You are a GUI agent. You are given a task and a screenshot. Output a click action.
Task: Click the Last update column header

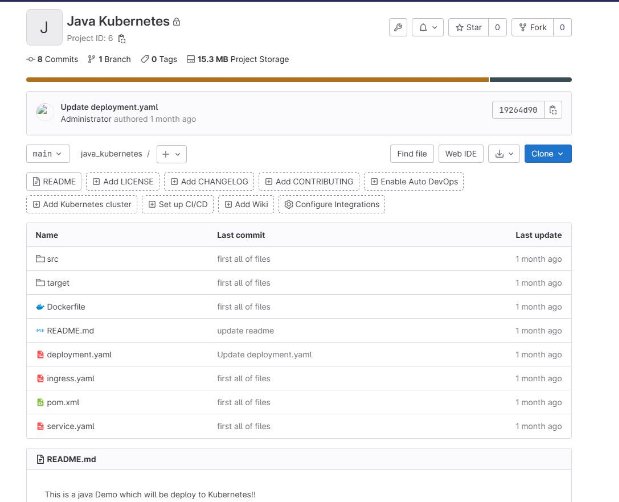(x=538, y=235)
